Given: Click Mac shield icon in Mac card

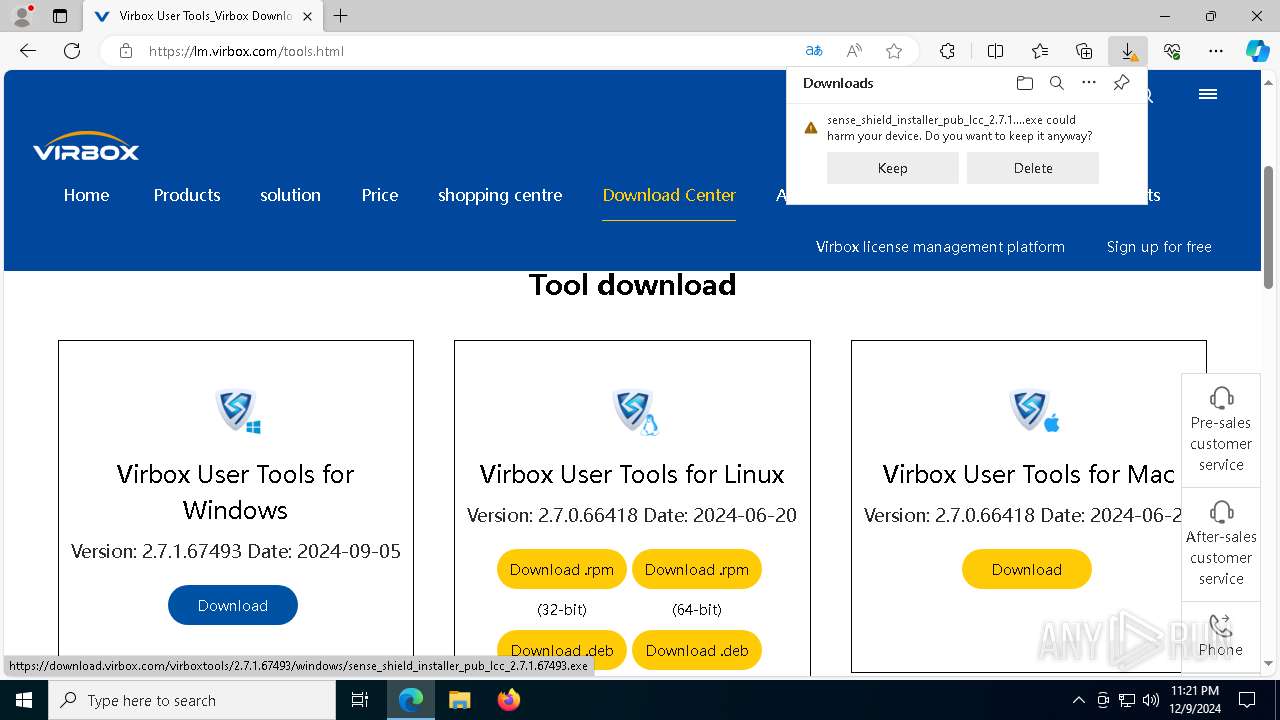Looking at the screenshot, I should pos(1033,411).
